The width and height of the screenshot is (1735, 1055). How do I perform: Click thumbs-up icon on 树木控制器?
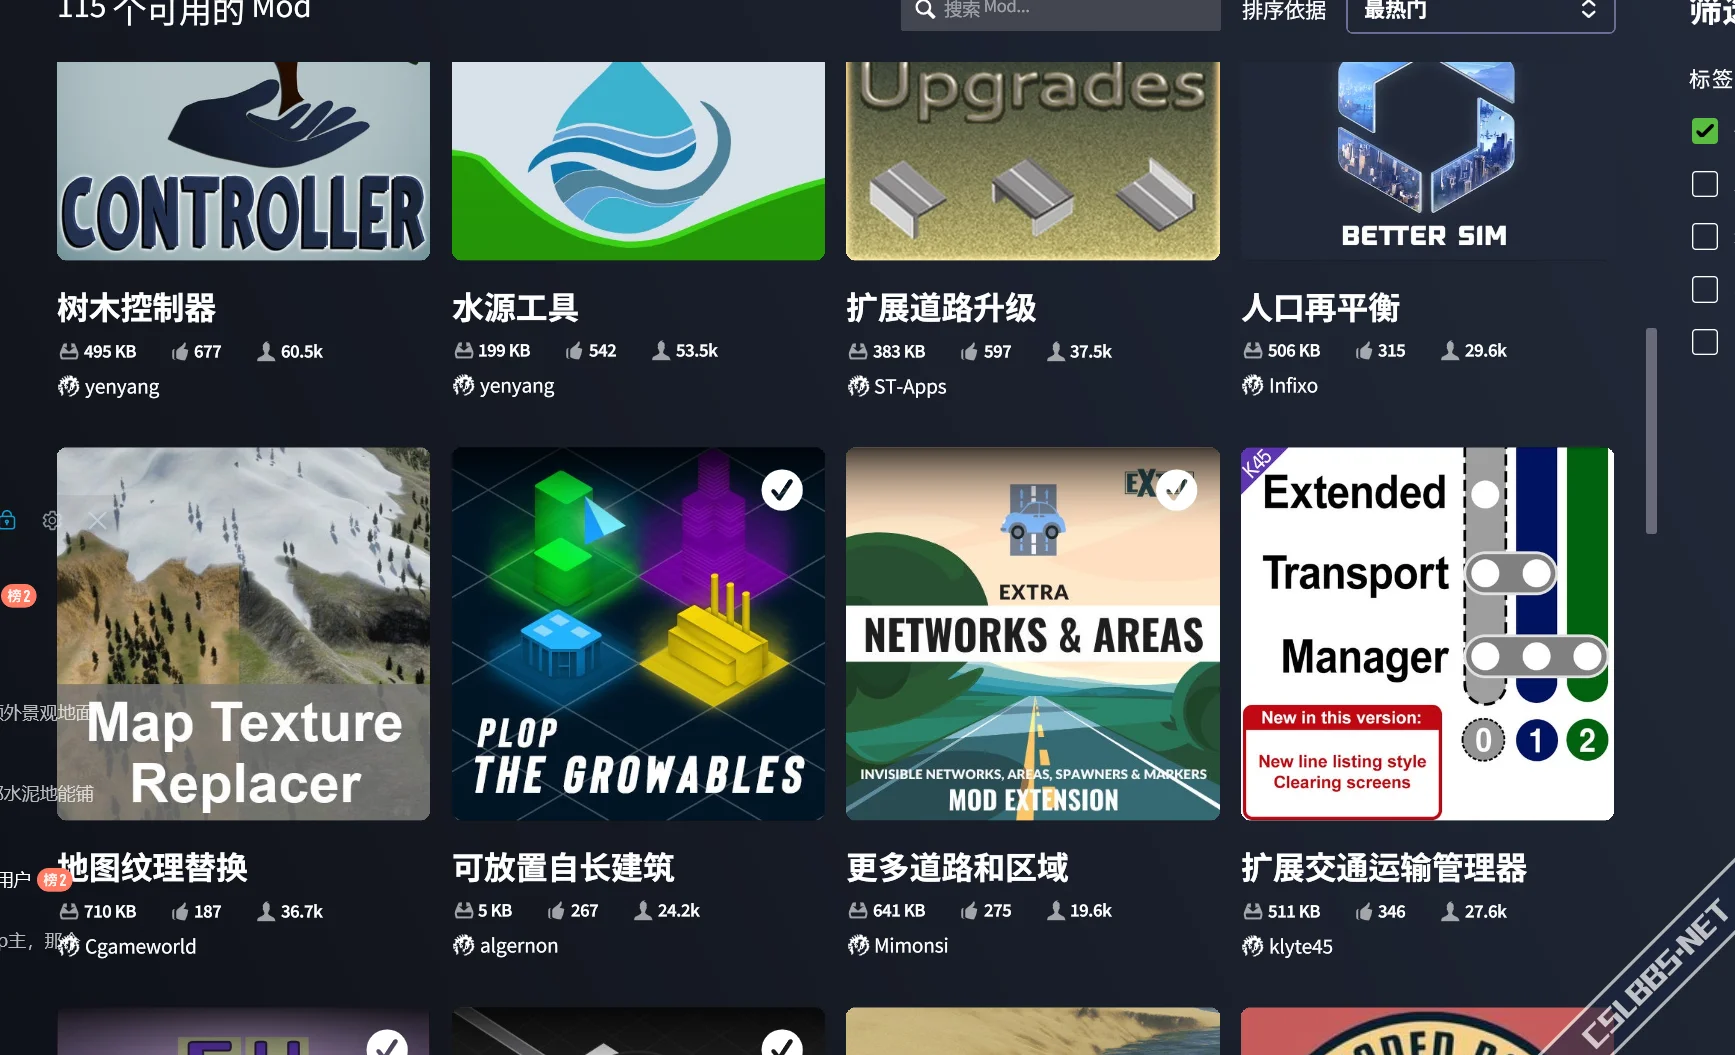click(x=180, y=352)
